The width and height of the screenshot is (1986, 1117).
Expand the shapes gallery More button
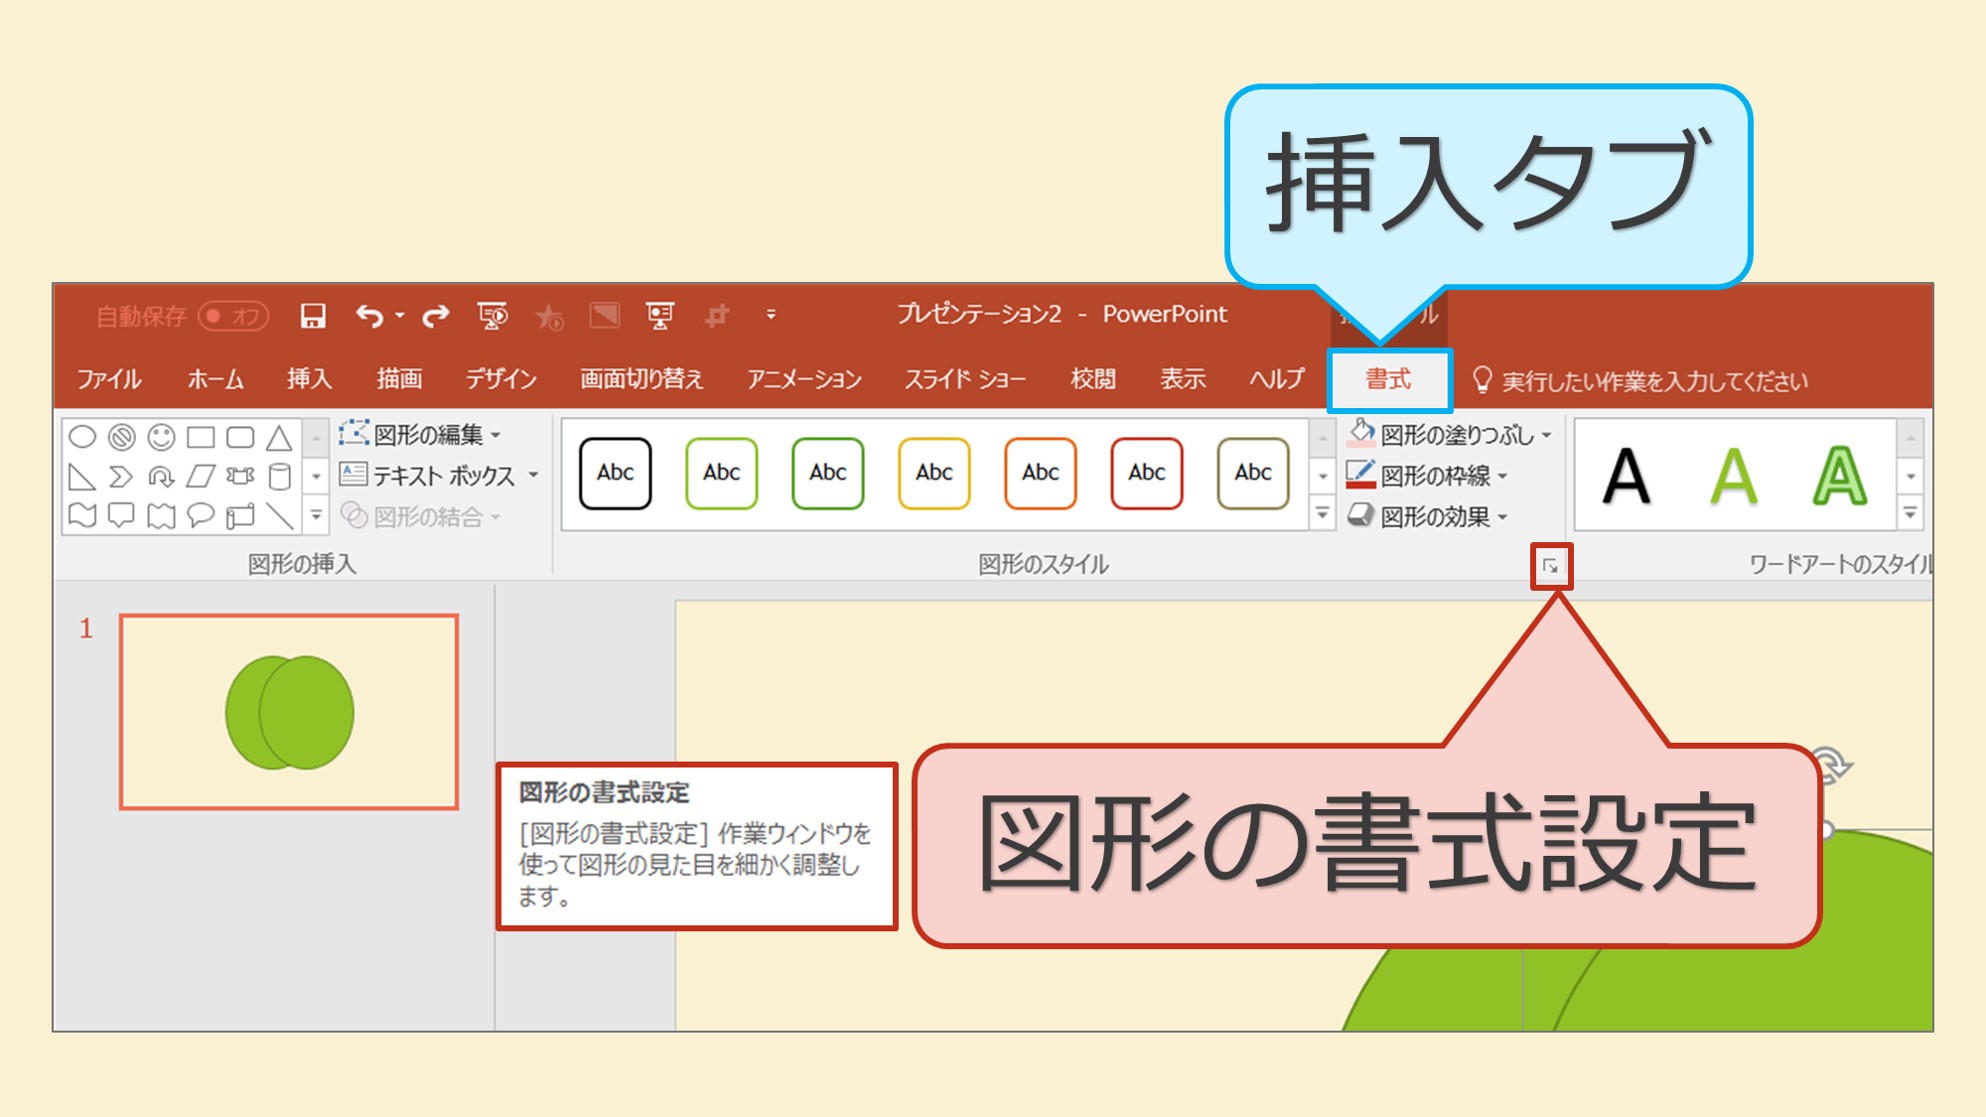[x=316, y=516]
